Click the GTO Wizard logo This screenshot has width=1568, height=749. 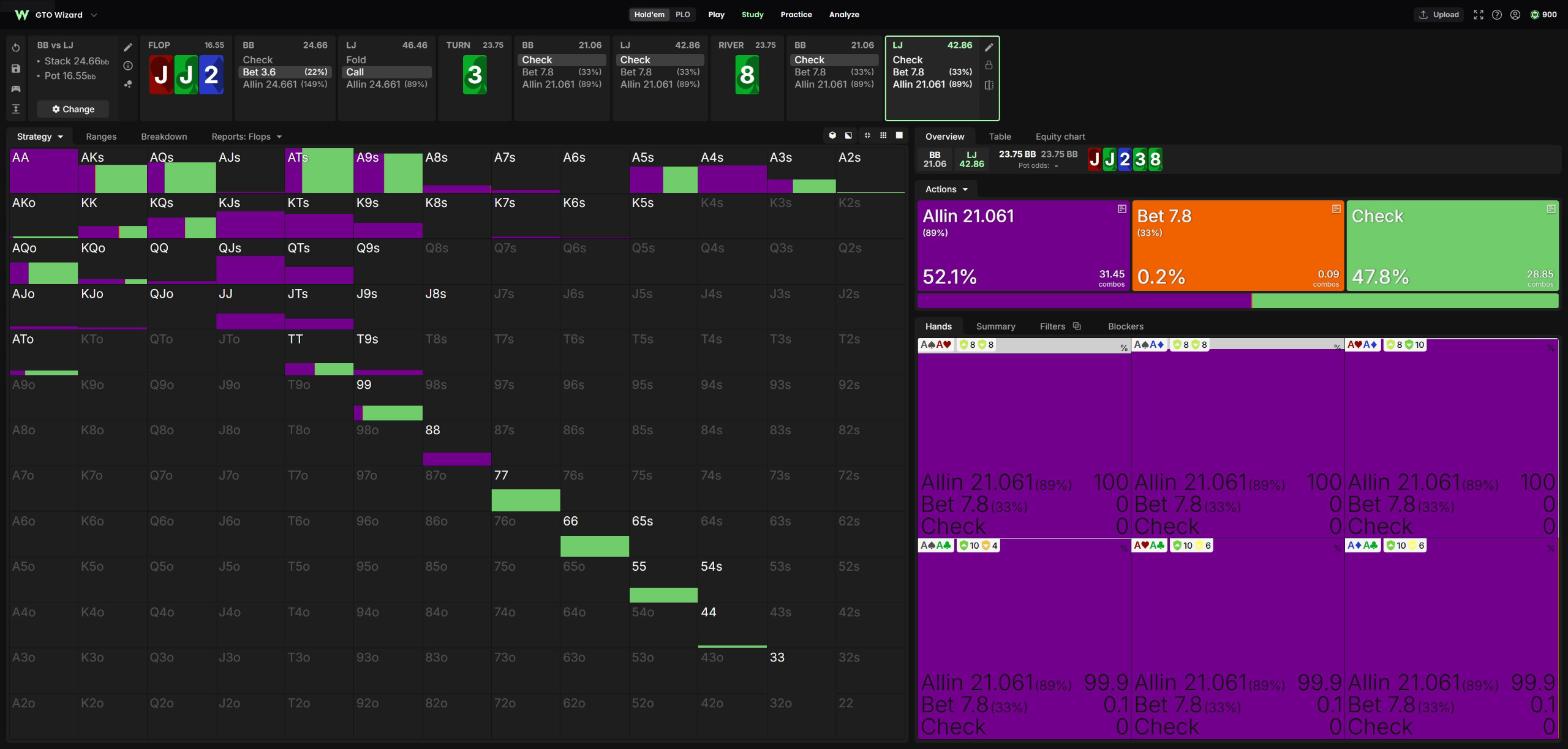pos(21,15)
